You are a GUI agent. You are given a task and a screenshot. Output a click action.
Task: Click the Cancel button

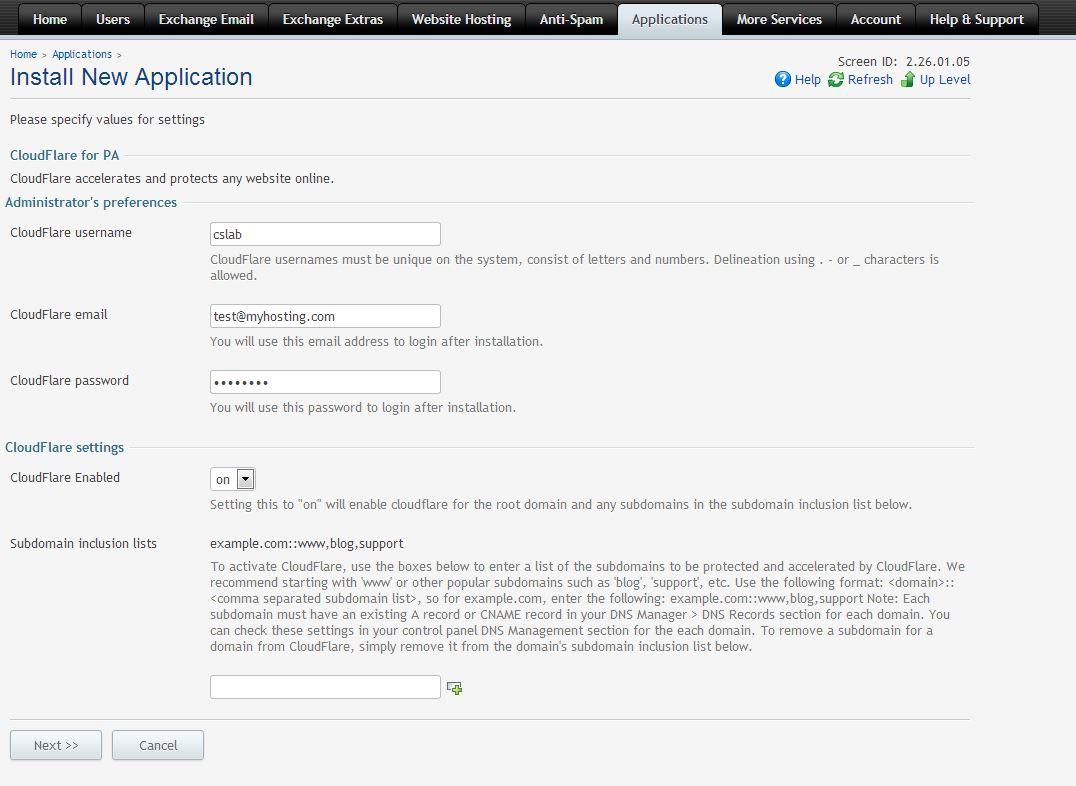[x=158, y=745]
